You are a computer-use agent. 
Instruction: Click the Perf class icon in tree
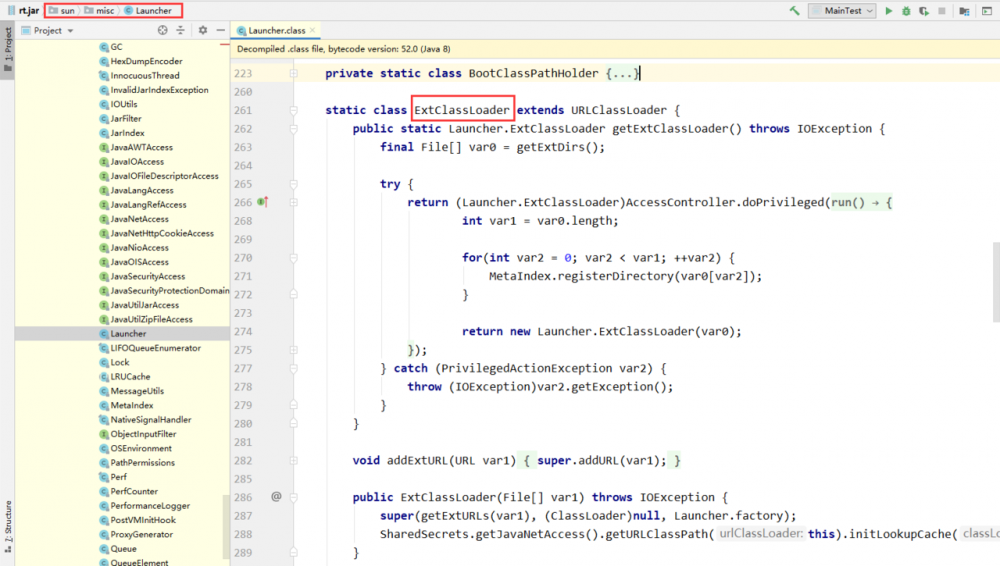tap(103, 477)
